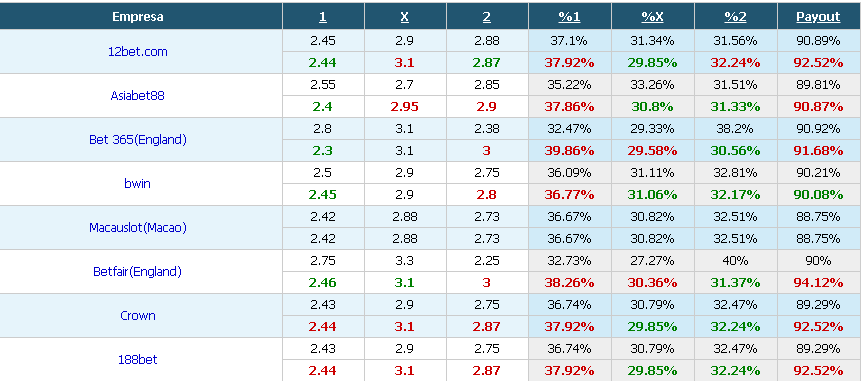Sort by the X column header

coord(405,16)
